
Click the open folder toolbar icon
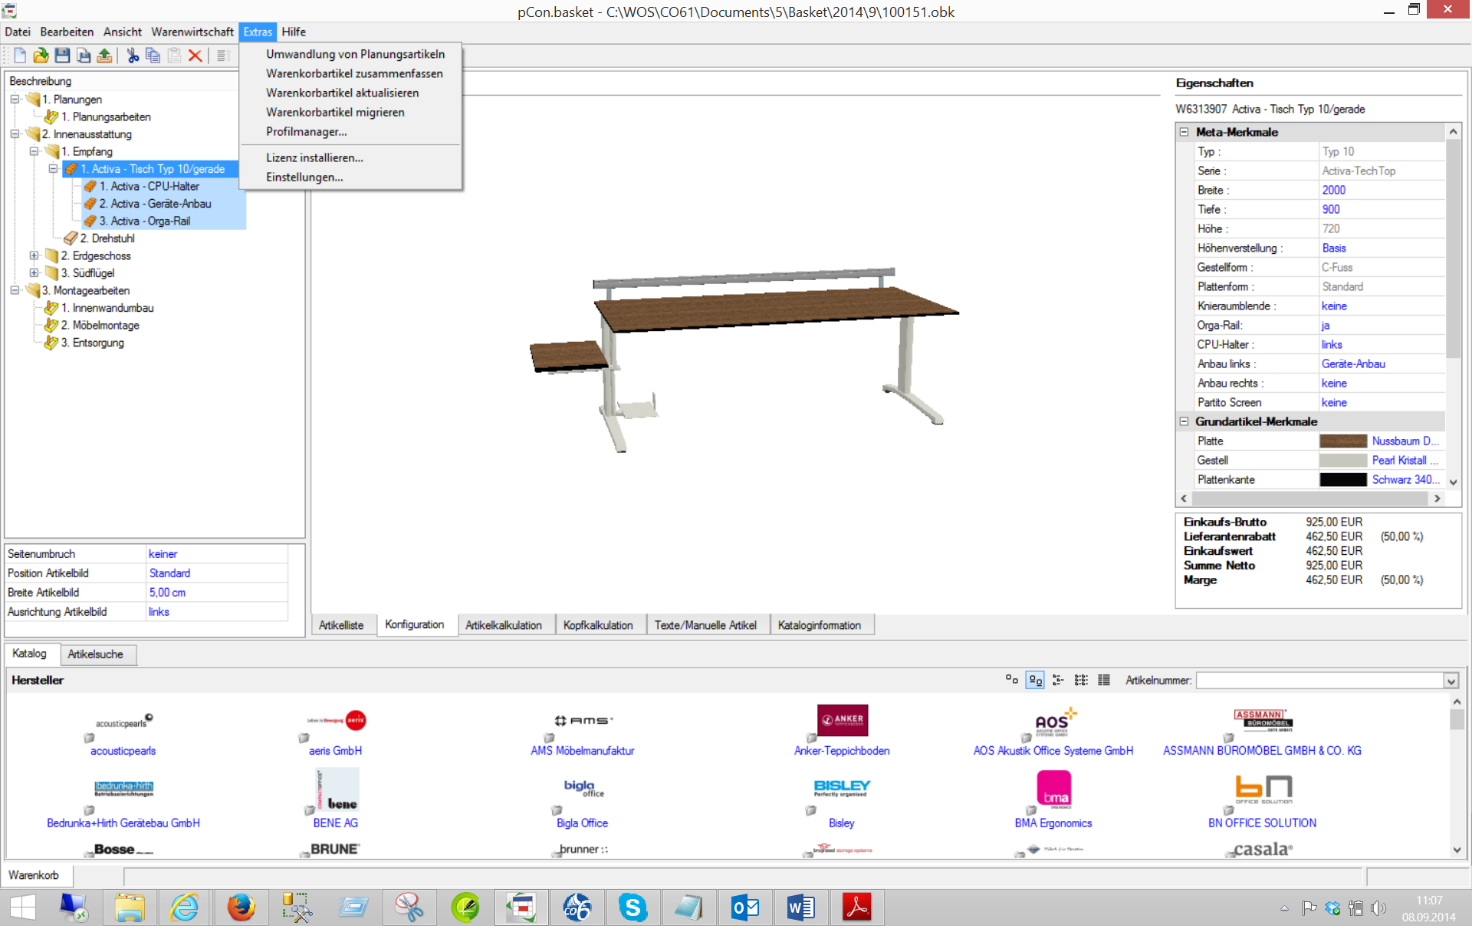click(41, 56)
